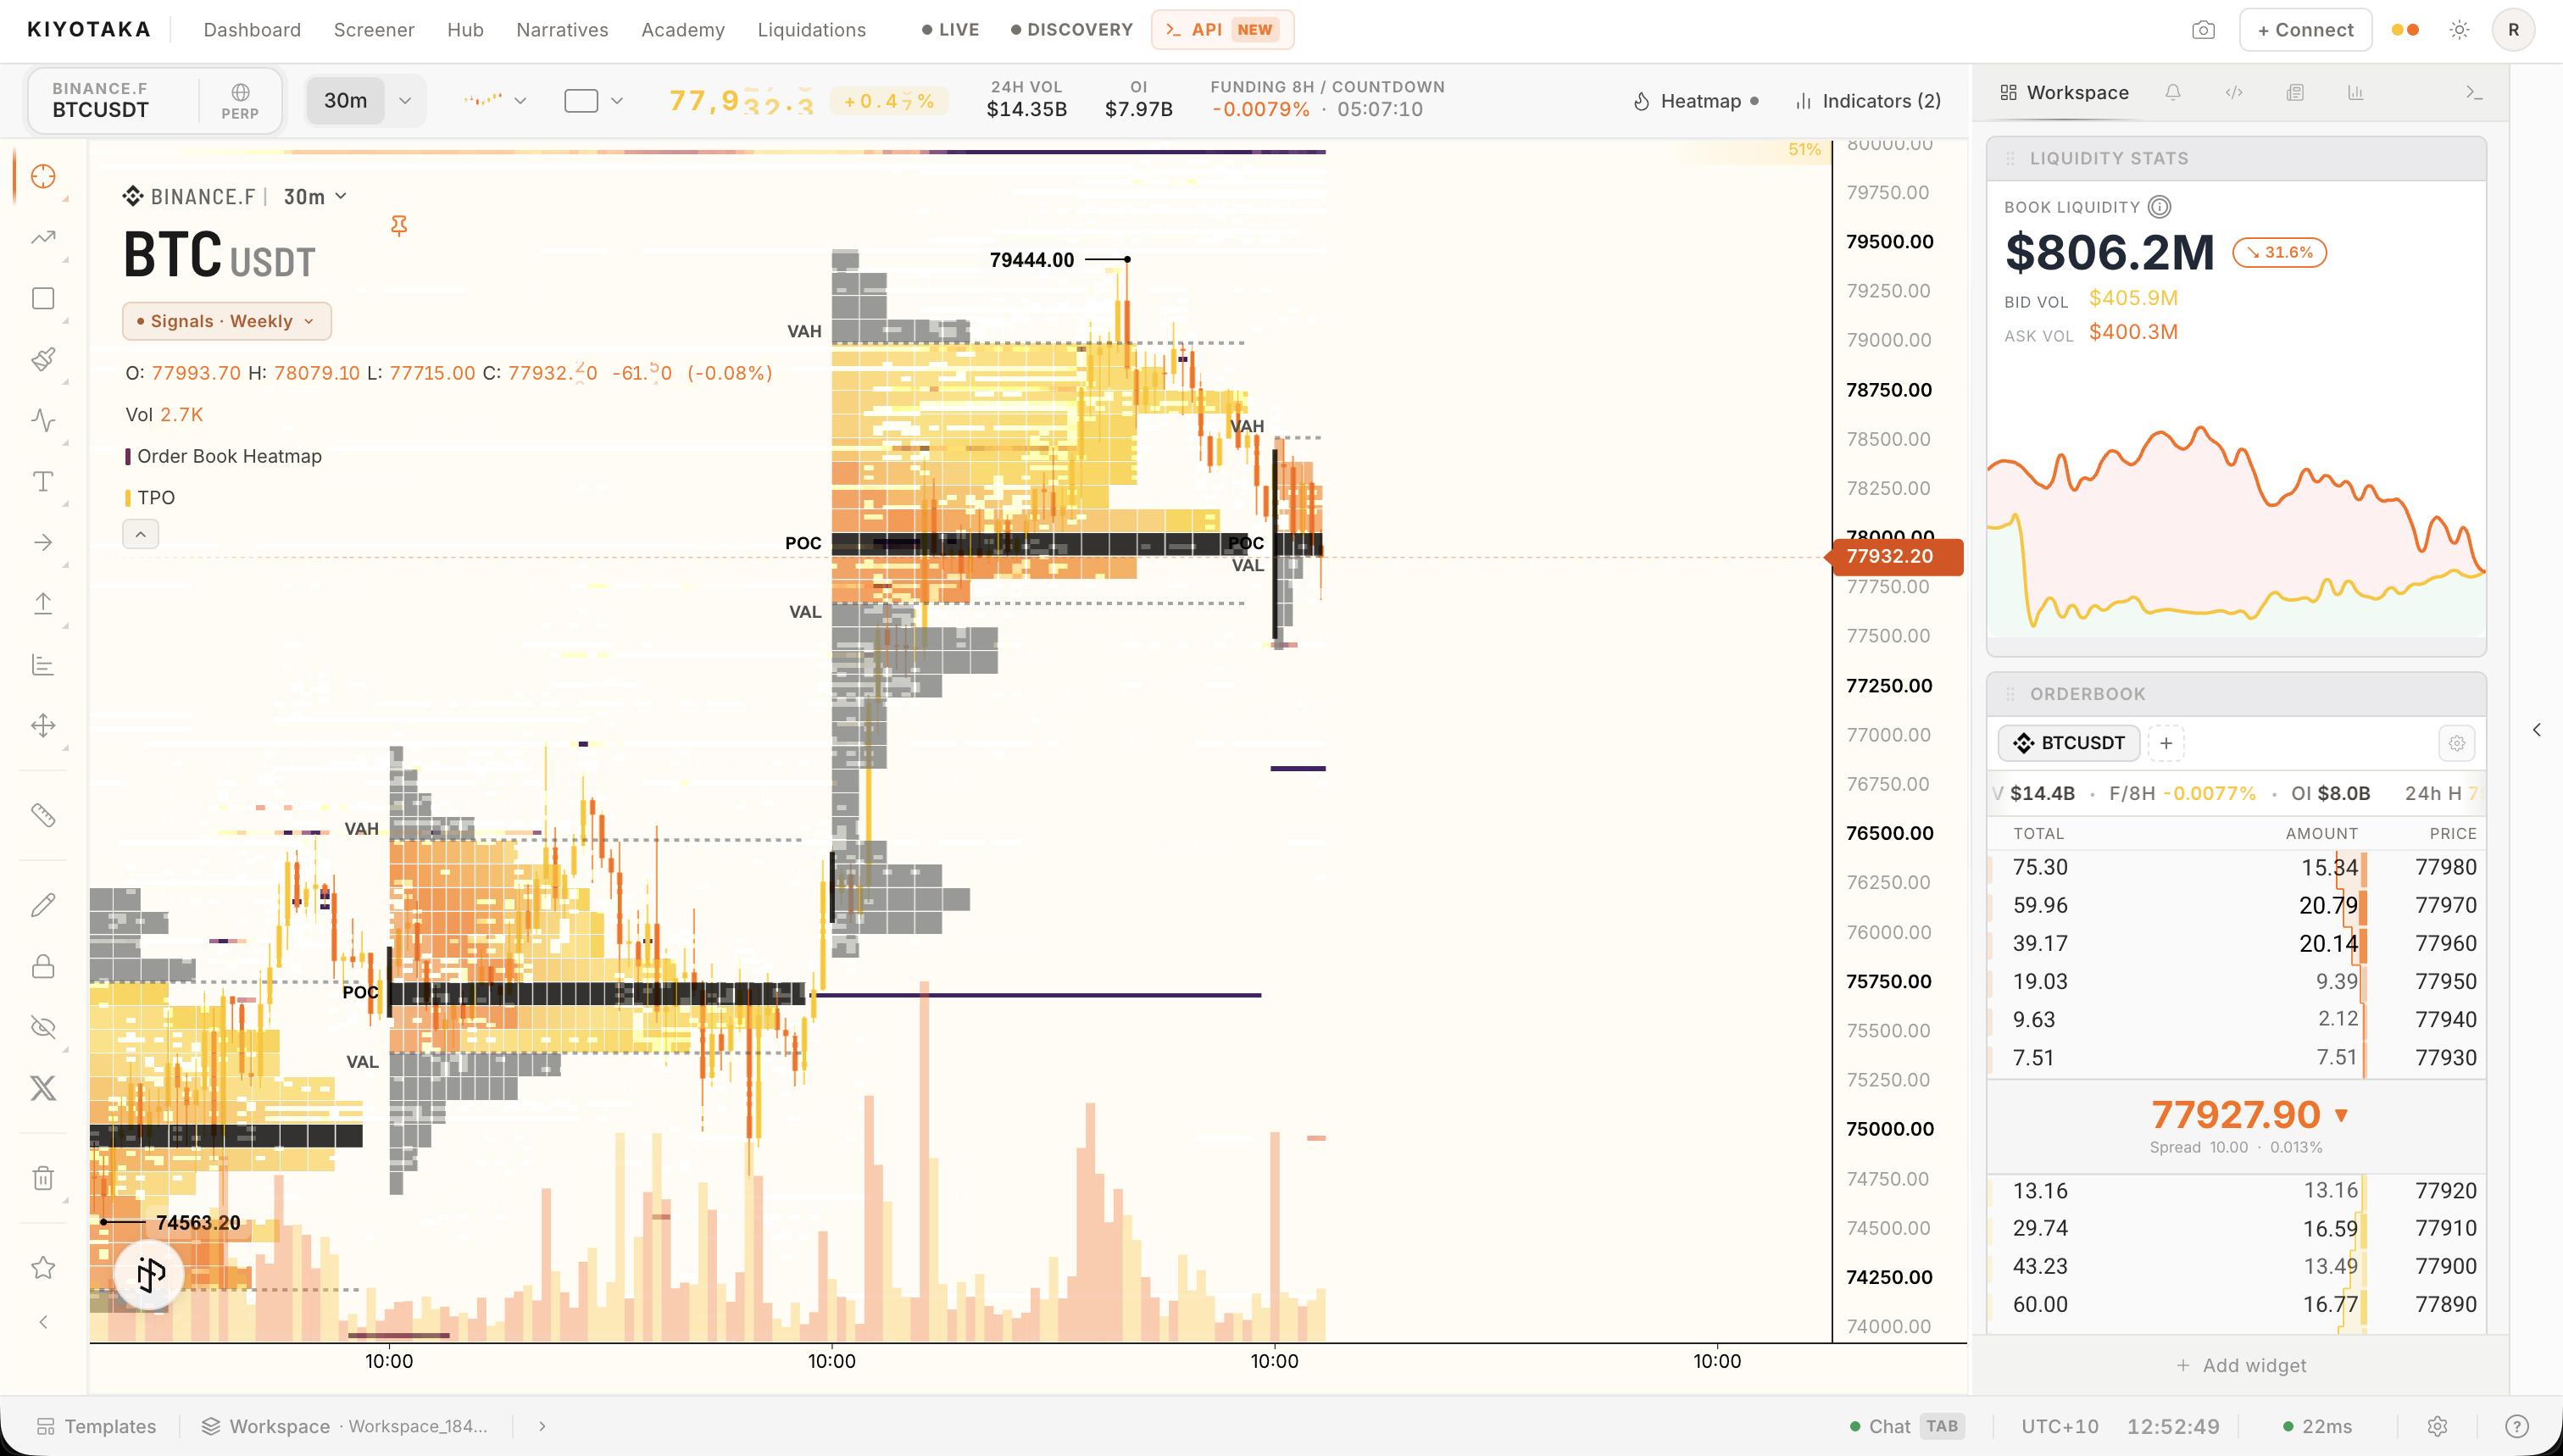Open Templates in bottom bar
2563x1456 pixels.
[x=96, y=1427]
